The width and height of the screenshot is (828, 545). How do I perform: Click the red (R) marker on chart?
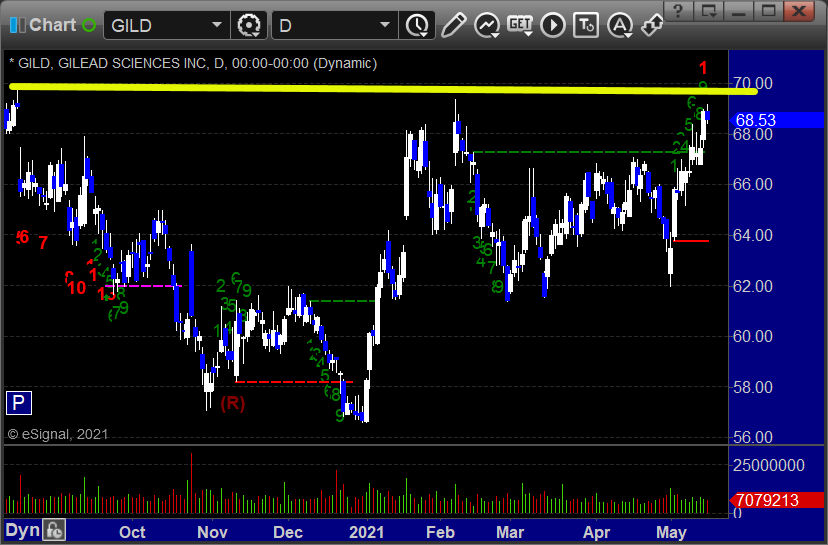pyautogui.click(x=233, y=404)
